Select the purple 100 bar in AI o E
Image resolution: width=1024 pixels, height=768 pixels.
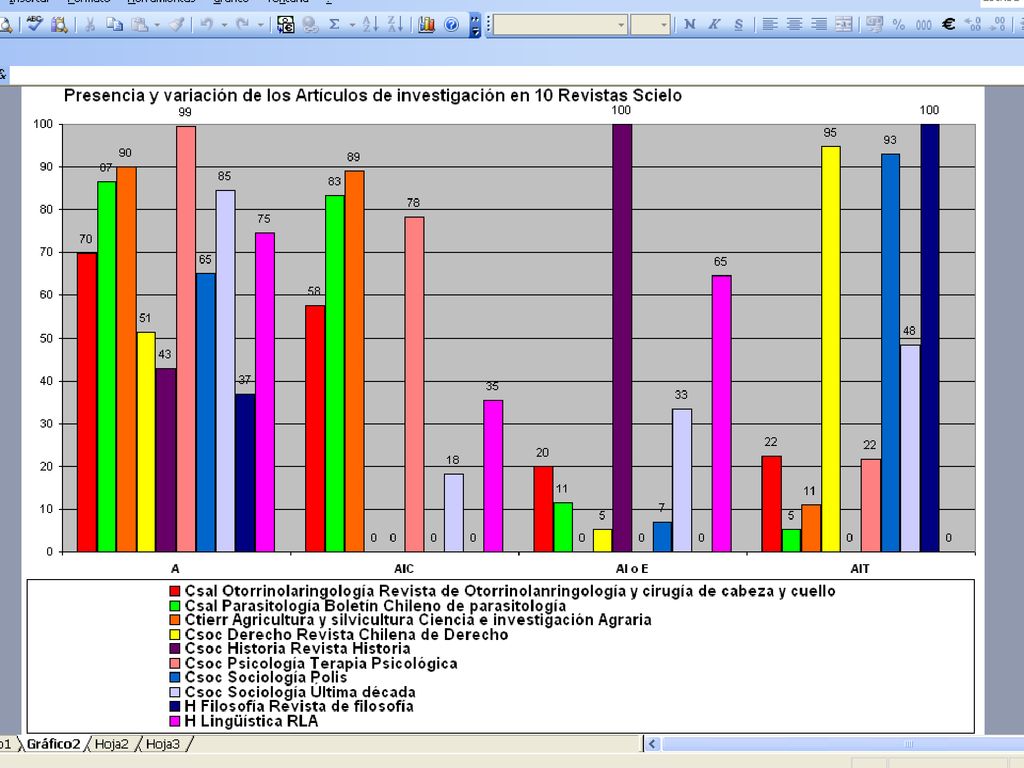click(622, 338)
